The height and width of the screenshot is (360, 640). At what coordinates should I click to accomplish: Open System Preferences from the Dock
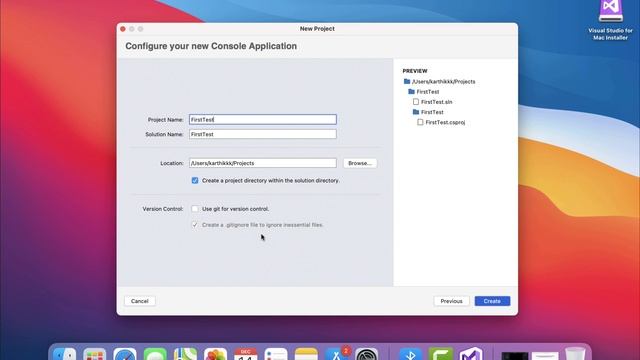point(367,354)
